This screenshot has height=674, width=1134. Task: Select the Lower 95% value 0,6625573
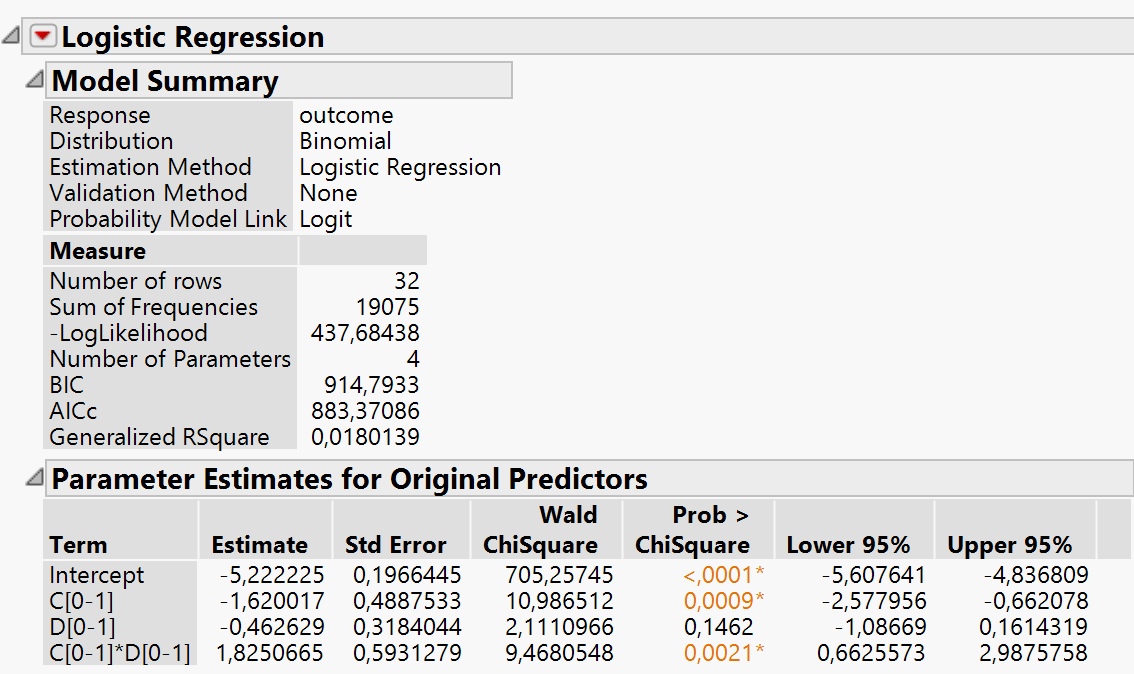click(871, 653)
